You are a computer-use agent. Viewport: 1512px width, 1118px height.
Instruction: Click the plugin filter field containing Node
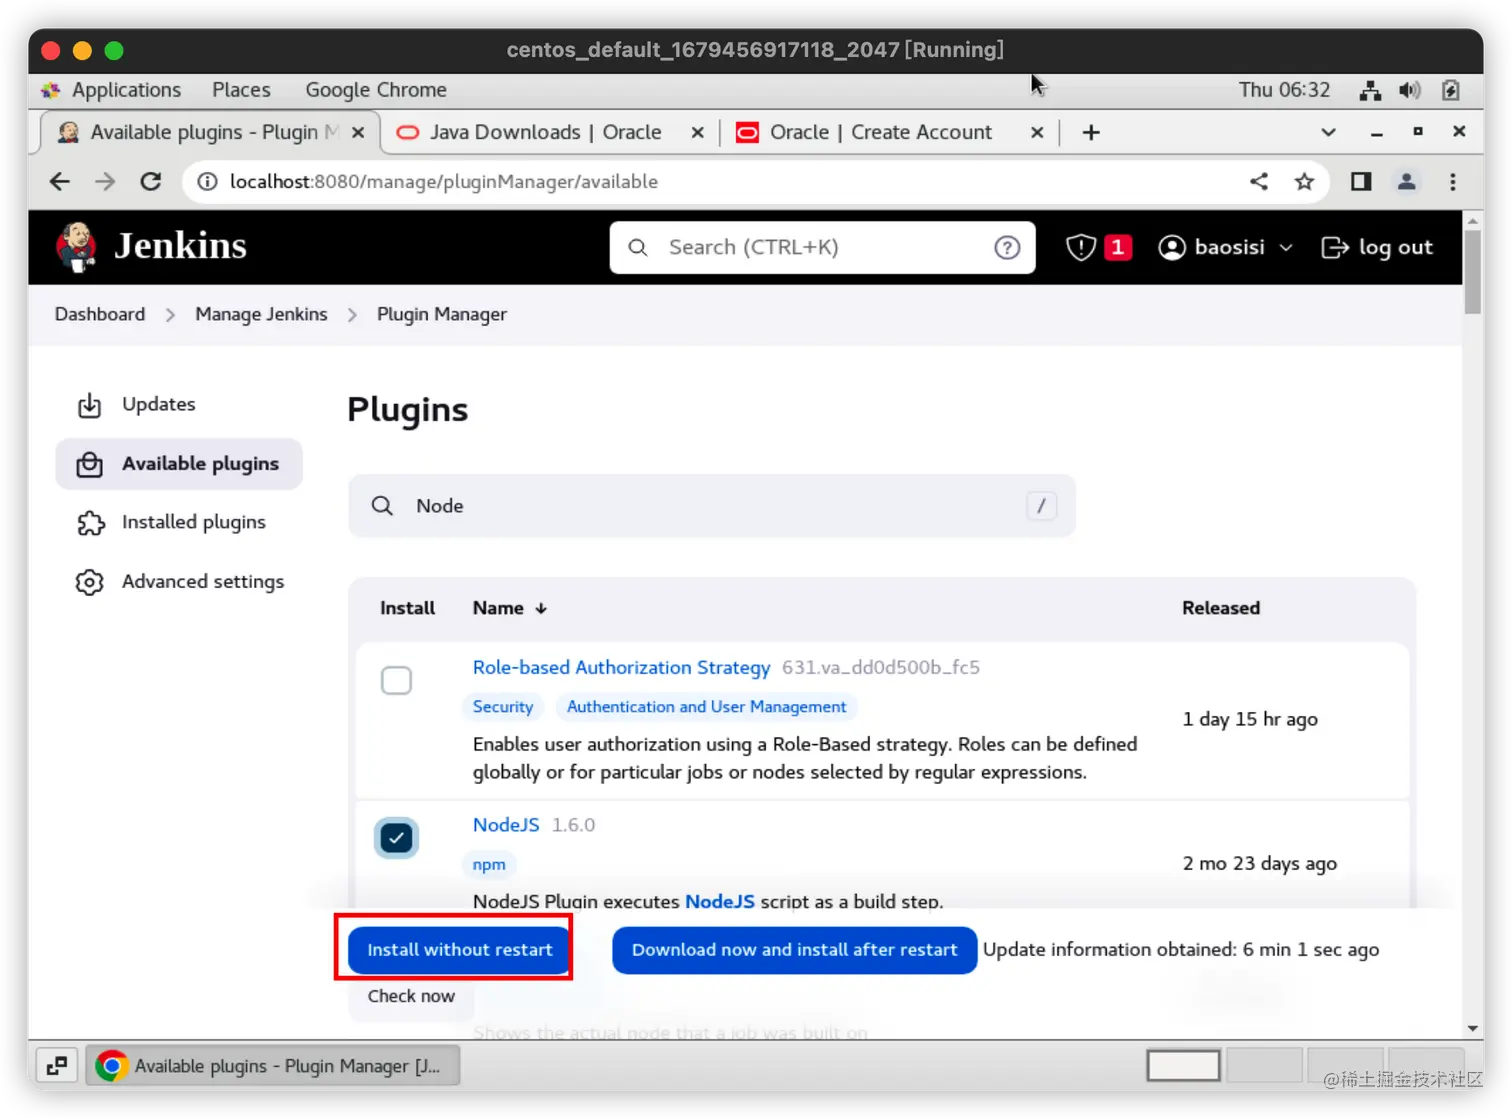click(712, 506)
